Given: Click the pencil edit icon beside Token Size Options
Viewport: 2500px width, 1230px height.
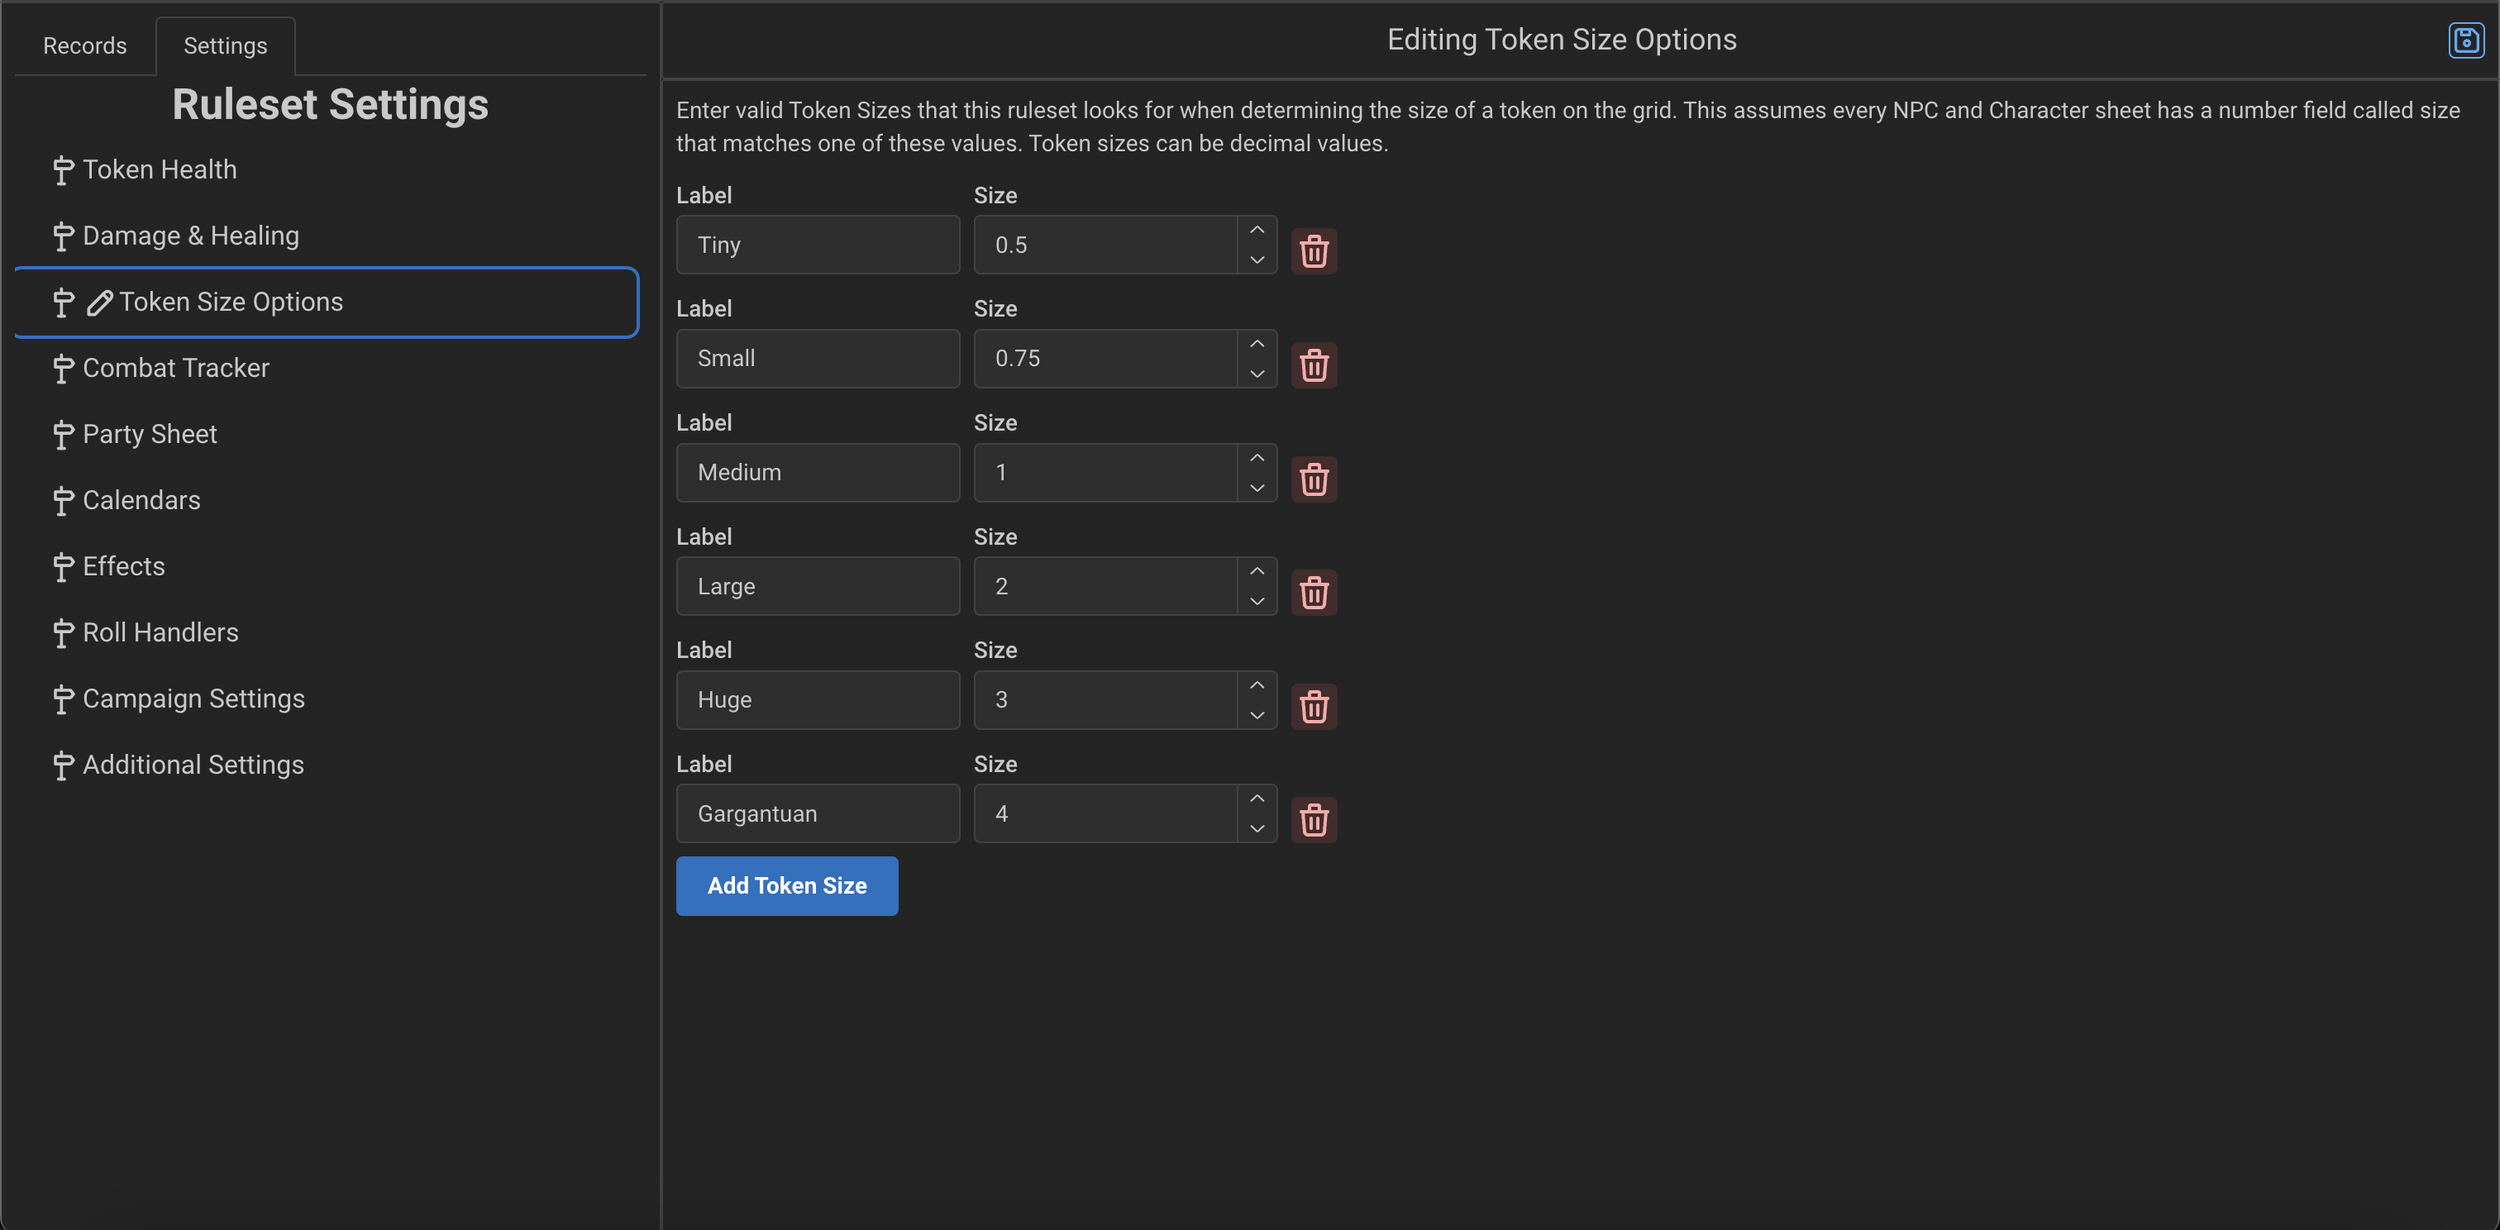Looking at the screenshot, I should [x=98, y=301].
